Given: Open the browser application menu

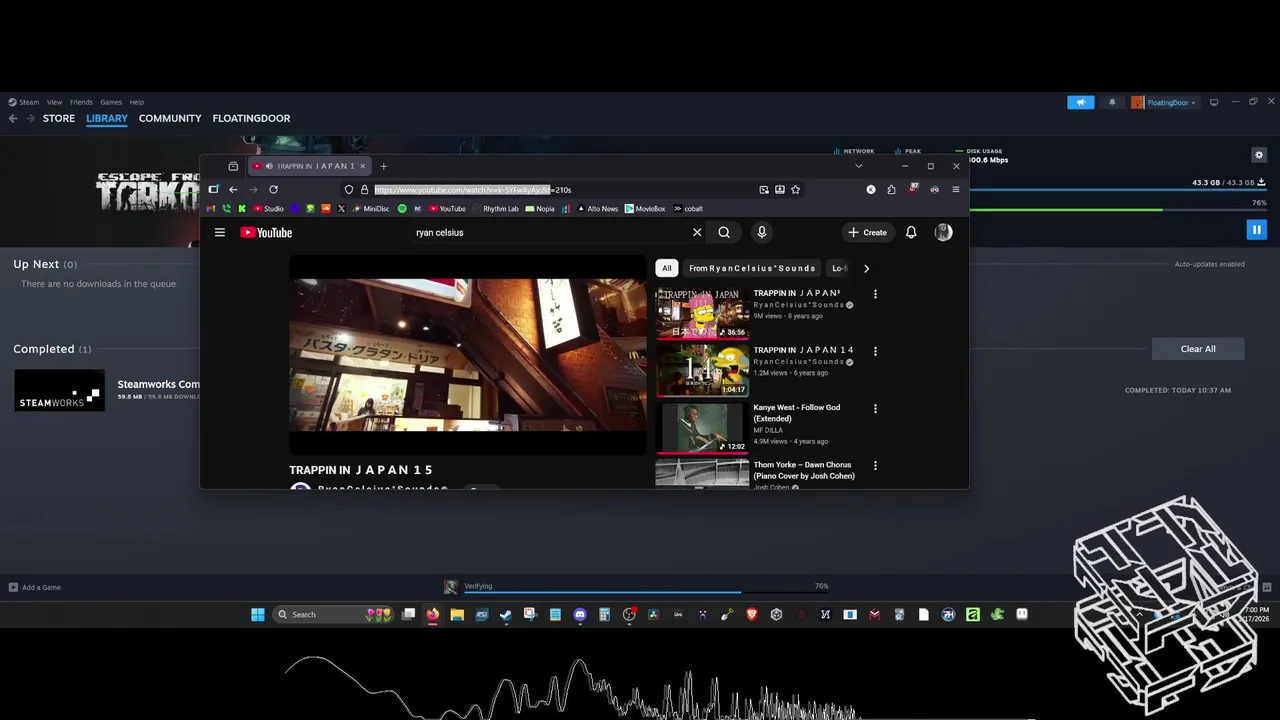Looking at the screenshot, I should point(955,189).
